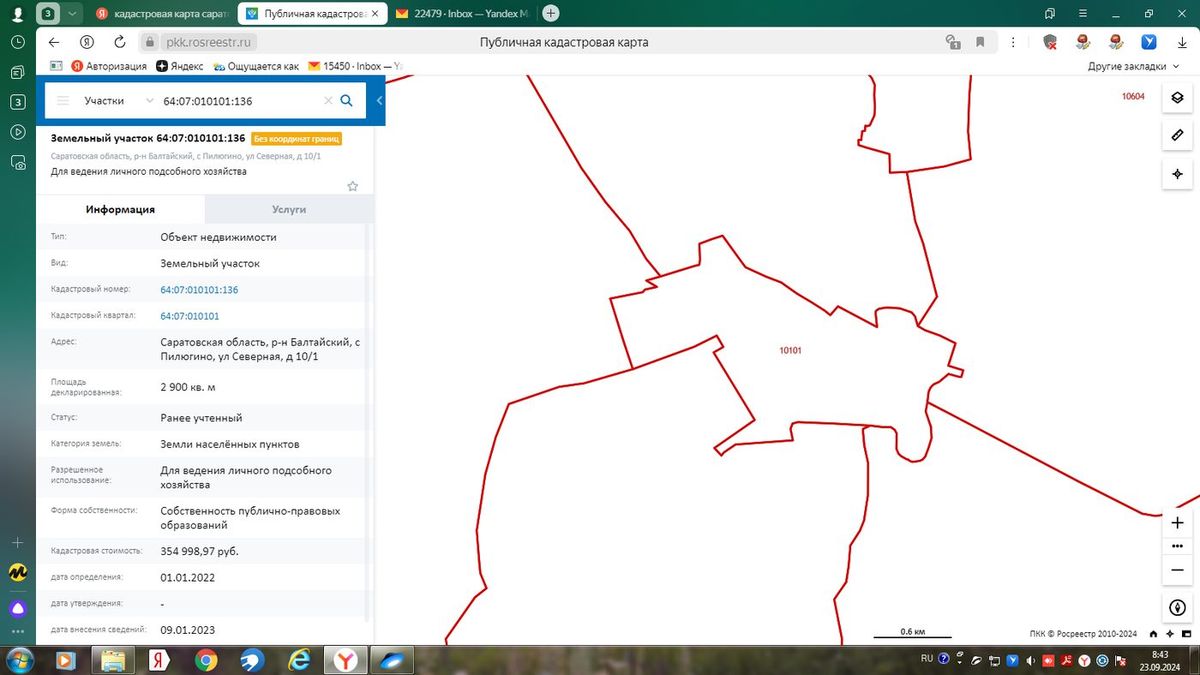Viewport: 1200px width, 675px height.
Task: Launch Internet Explorer from the taskbar
Action: coord(299,660)
